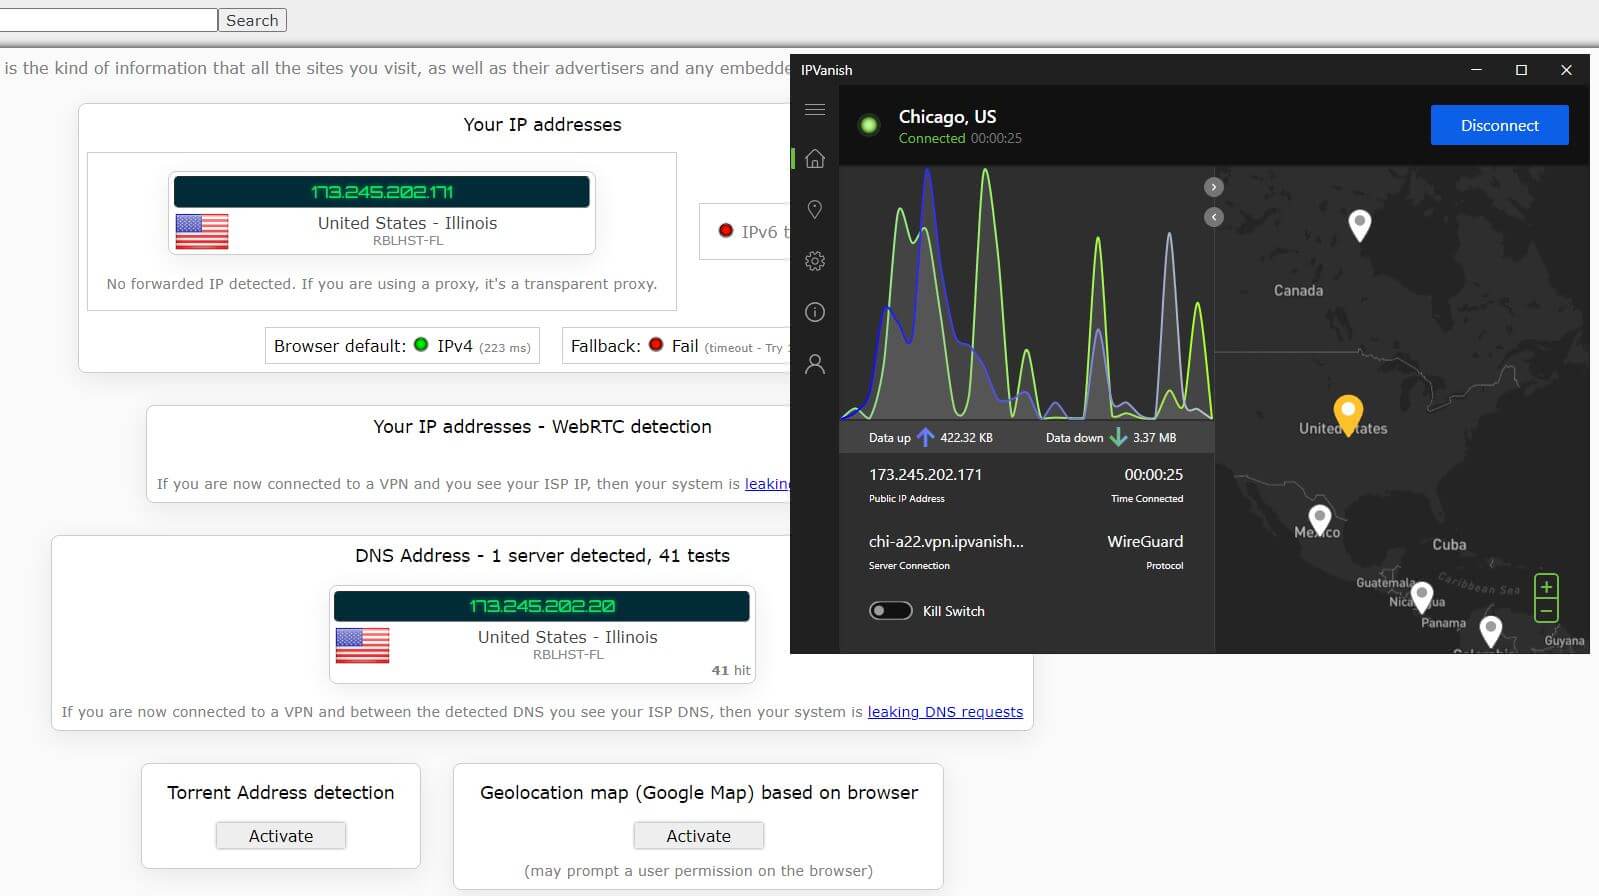Open IPVanish account profile

(x=815, y=364)
